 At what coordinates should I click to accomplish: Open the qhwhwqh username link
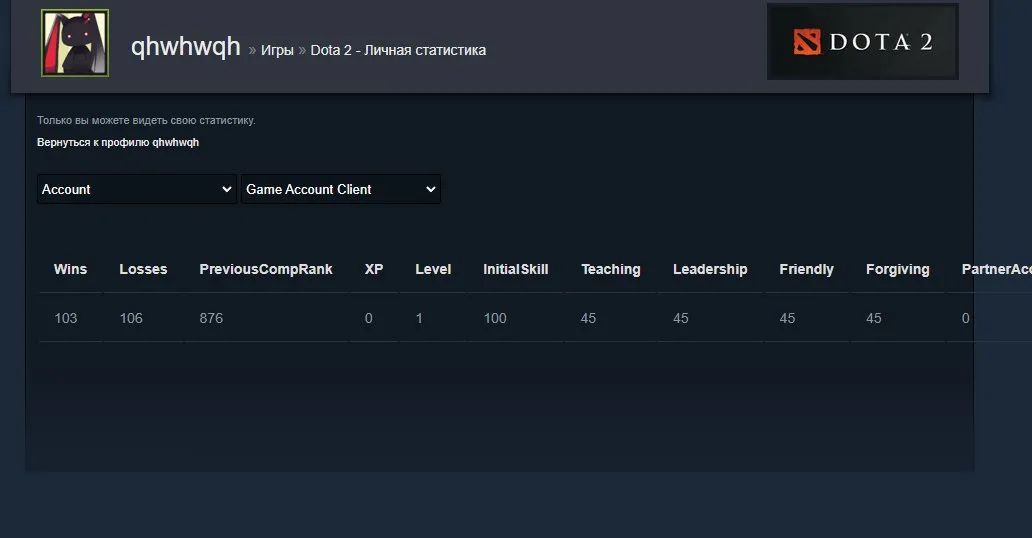pyautogui.click(x=186, y=47)
